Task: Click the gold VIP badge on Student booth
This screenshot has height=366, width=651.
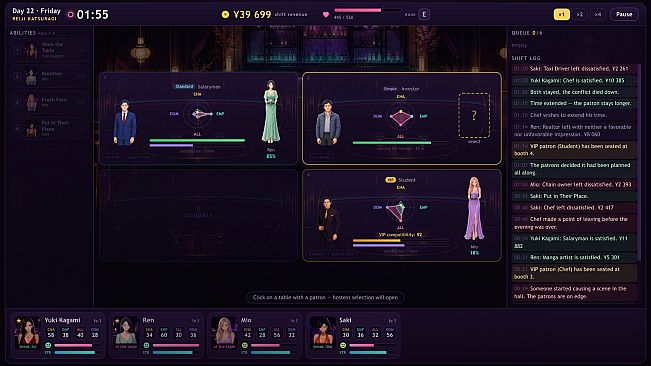Action: click(x=390, y=180)
